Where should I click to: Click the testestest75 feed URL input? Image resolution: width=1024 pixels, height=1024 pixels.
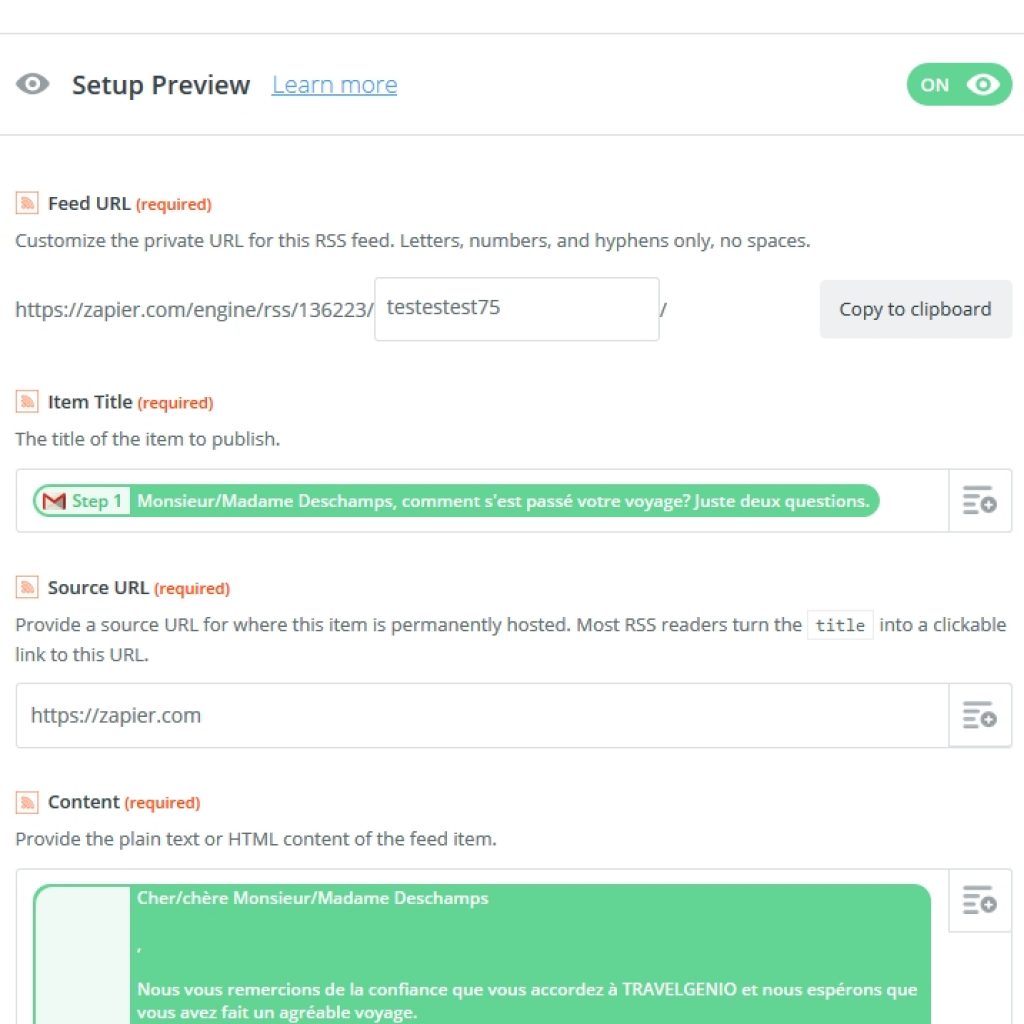517,309
